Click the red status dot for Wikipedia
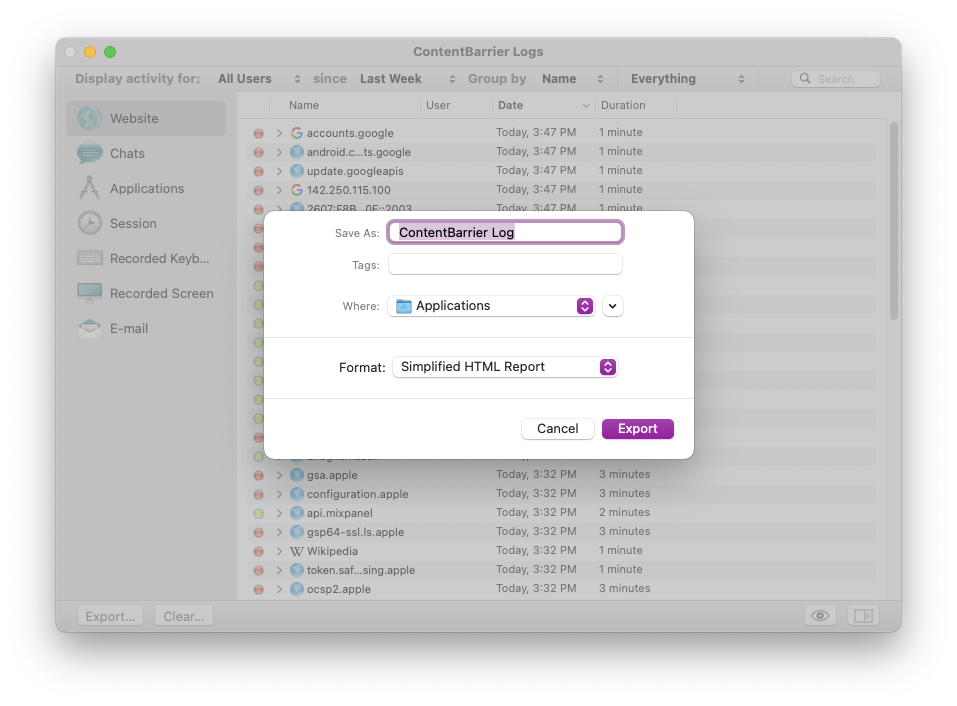This screenshot has width=957, height=706. pyautogui.click(x=259, y=552)
